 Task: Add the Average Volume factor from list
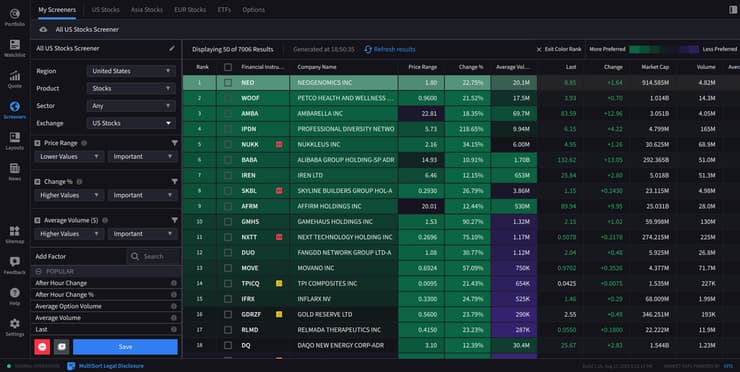tap(58, 318)
